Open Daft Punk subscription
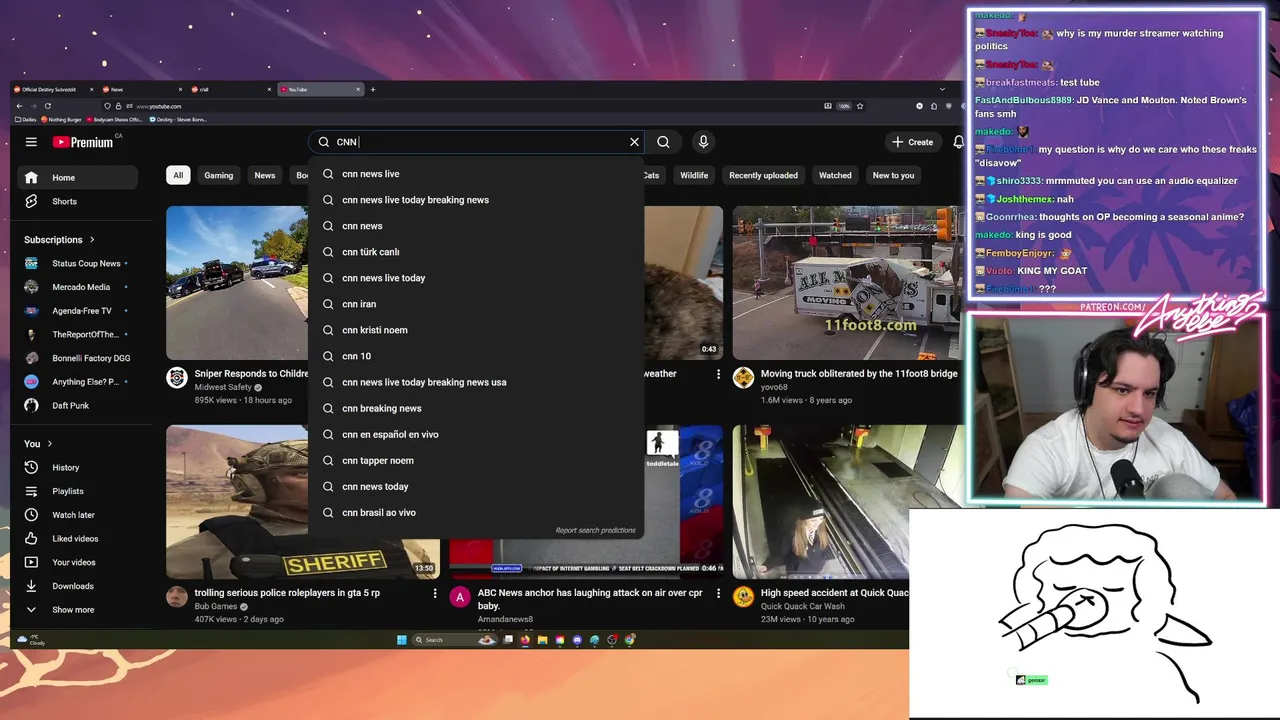Screen dimensions: 1280x720 click(x=76, y=406)
